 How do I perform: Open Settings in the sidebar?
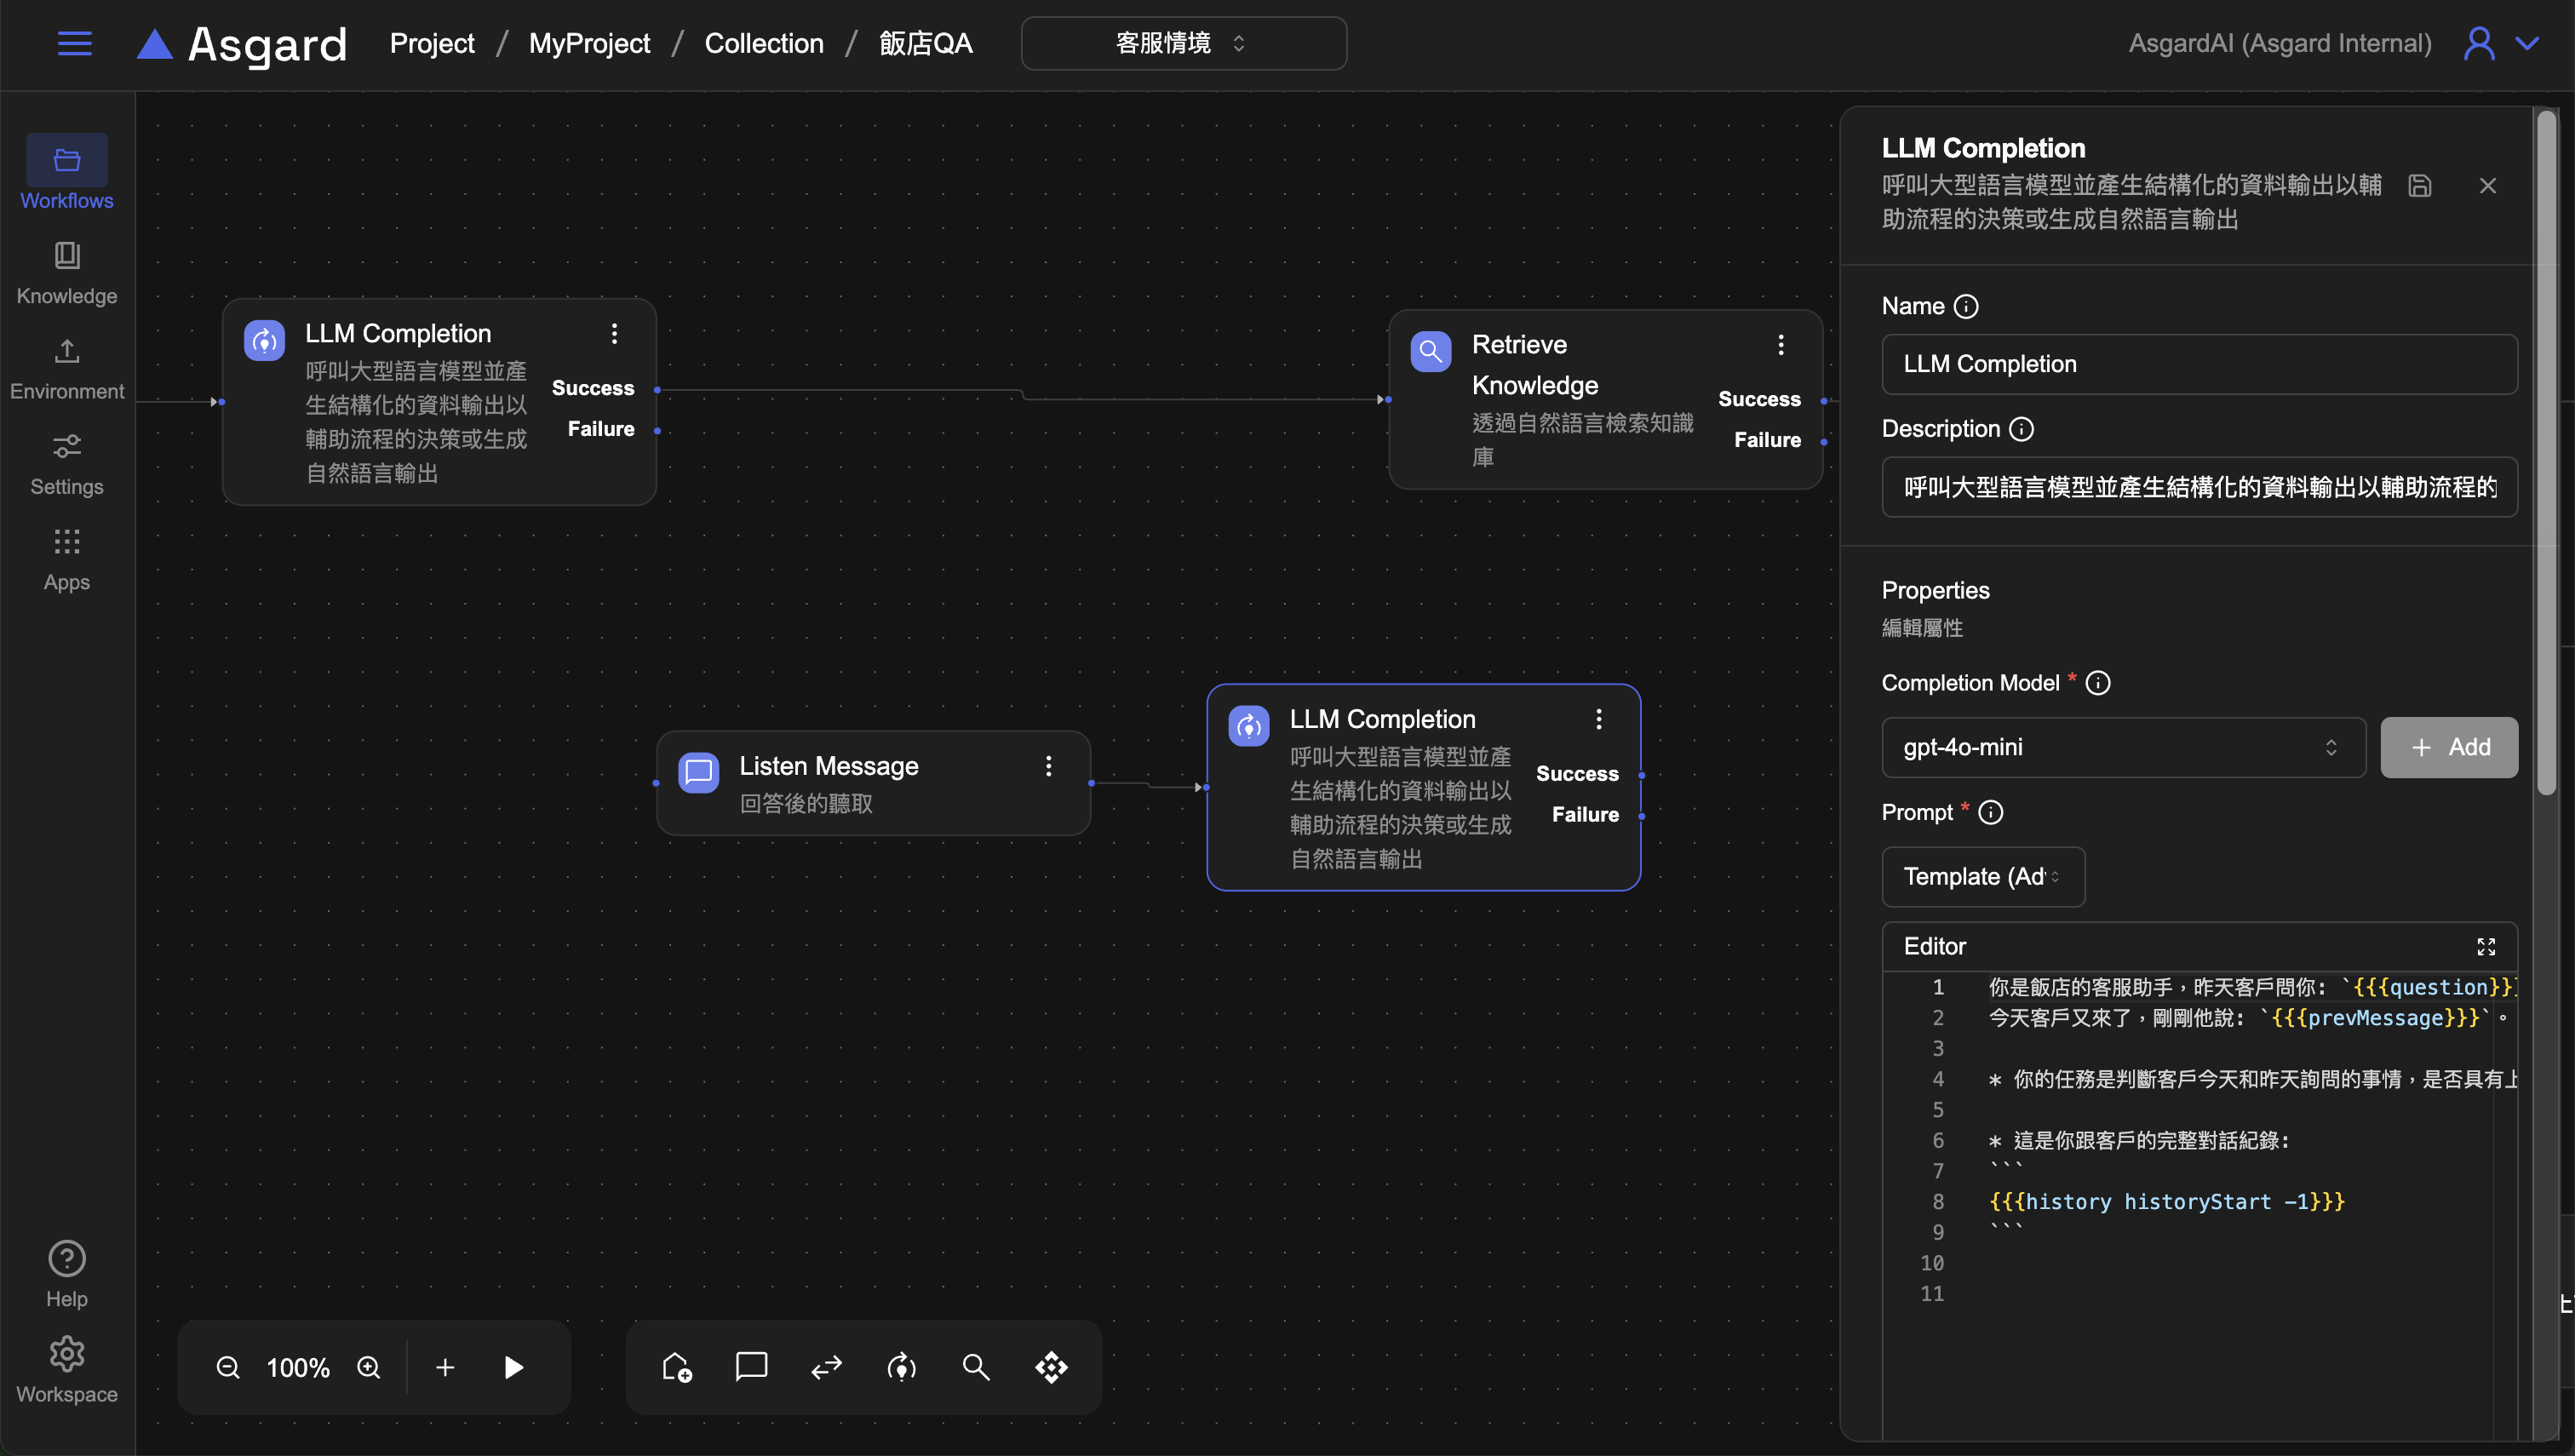tap(67, 463)
